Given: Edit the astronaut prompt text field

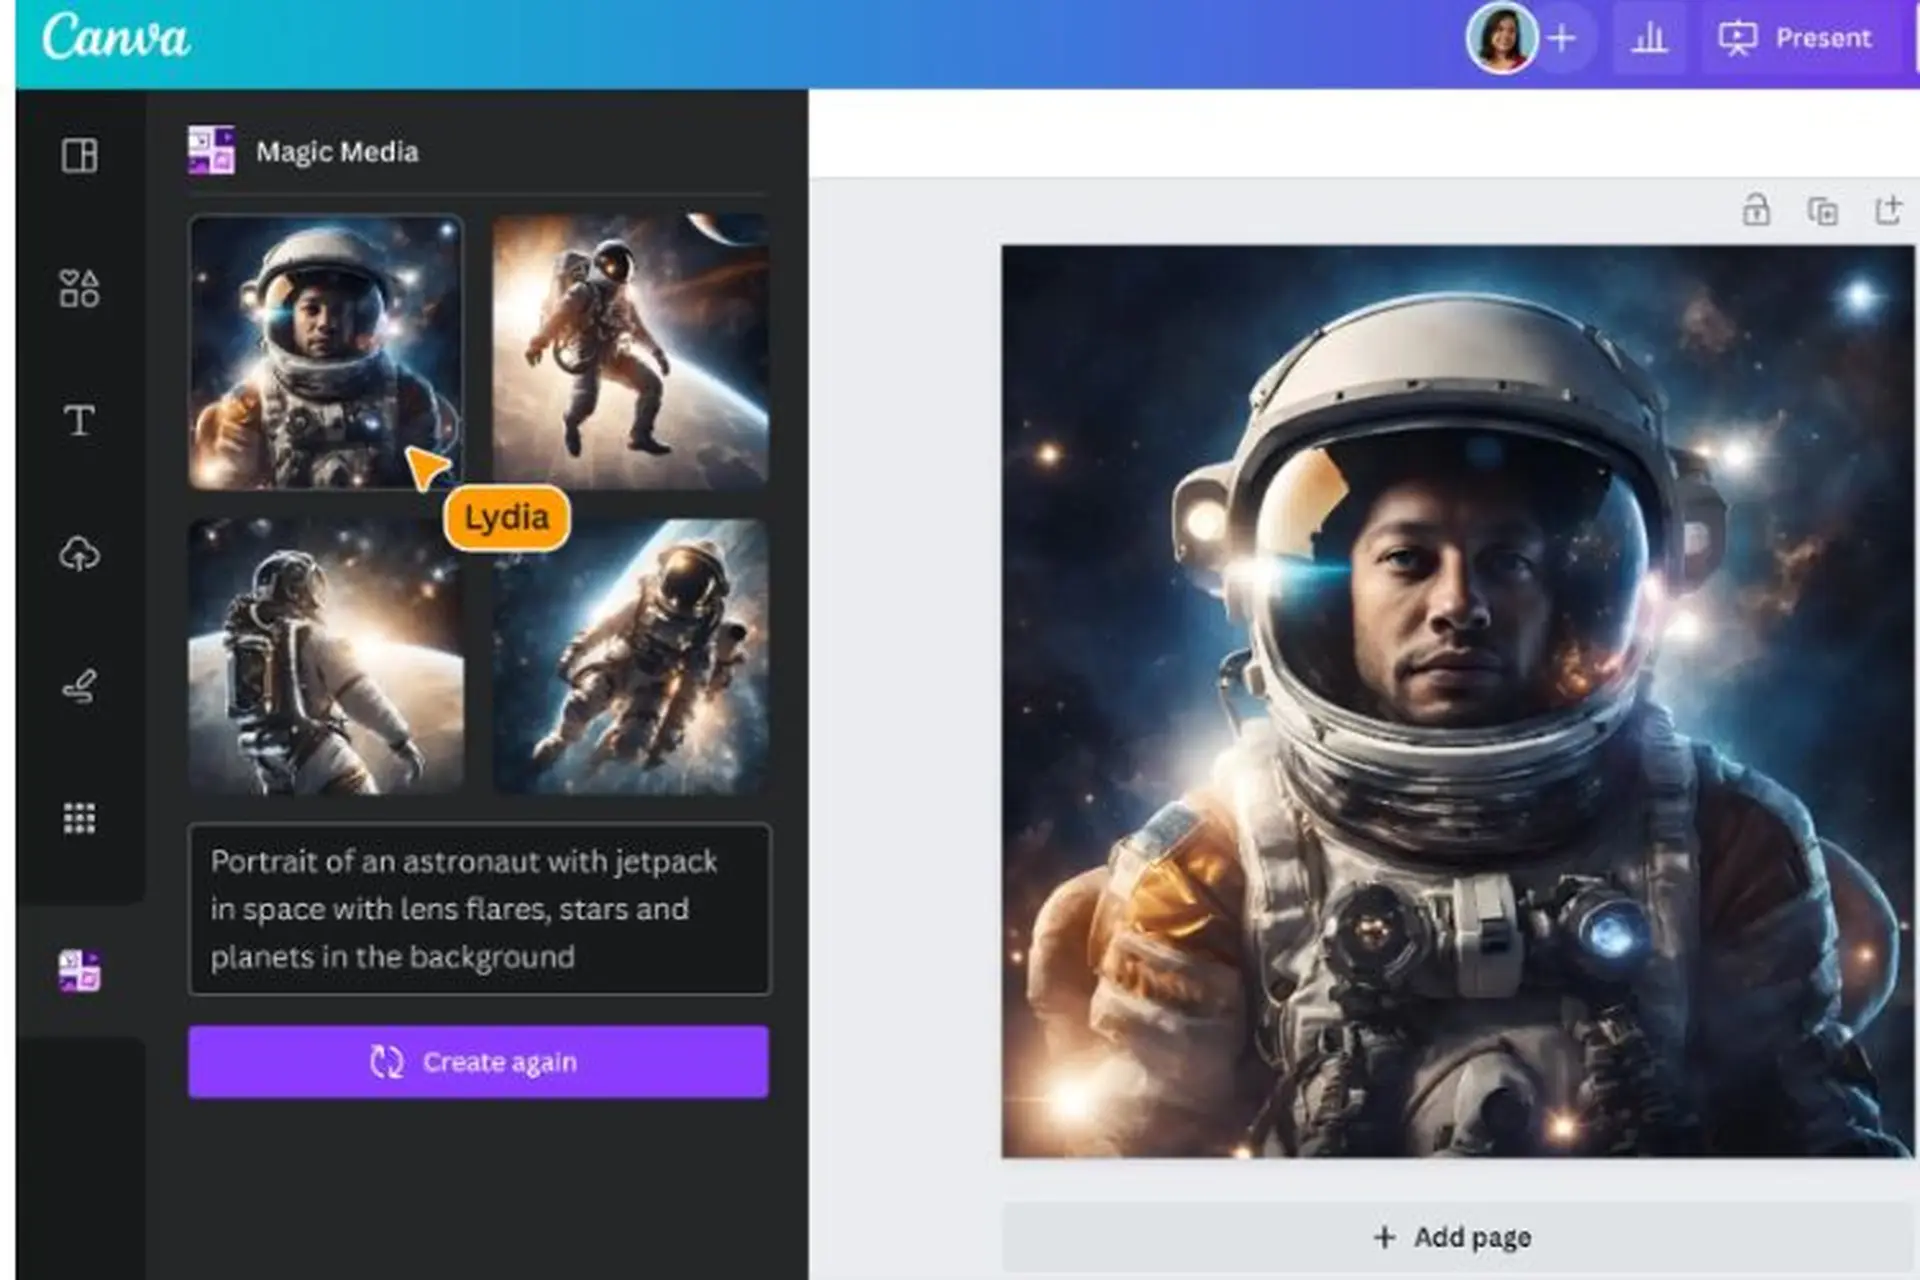Looking at the screenshot, I should coord(480,908).
